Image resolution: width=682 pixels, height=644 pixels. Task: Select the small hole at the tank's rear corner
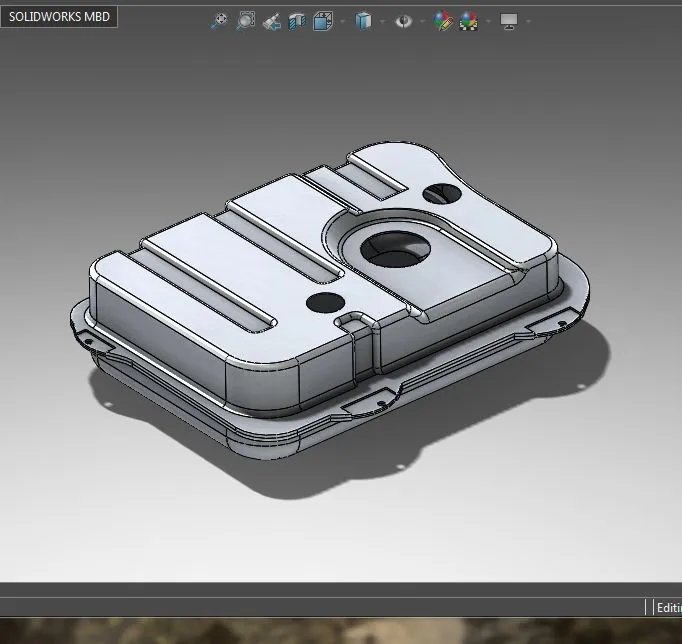[x=441, y=193]
